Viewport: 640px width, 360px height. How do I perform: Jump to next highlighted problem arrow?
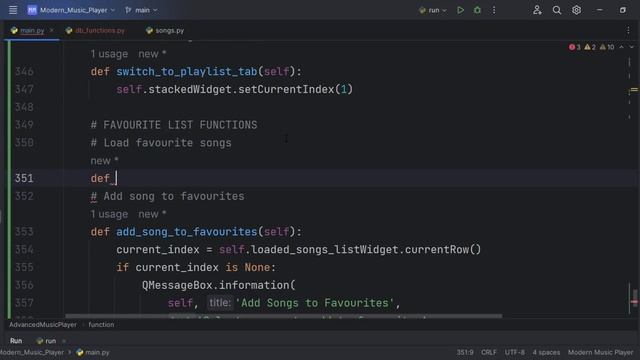coord(631,47)
